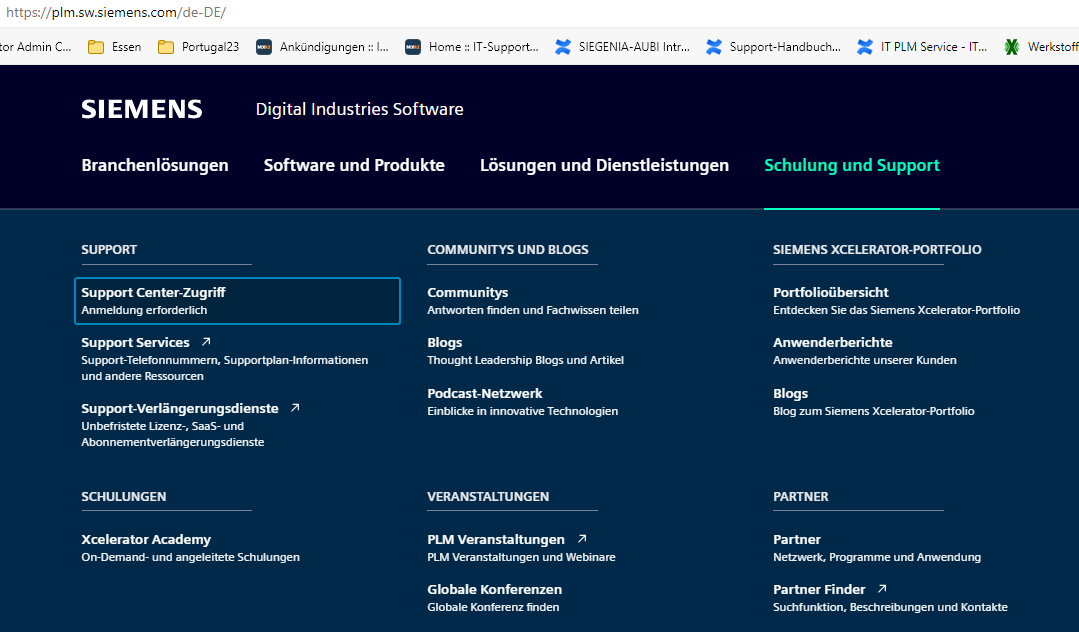This screenshot has height=632, width=1079.
Task: Open the Portfolioübersicht link
Action: pos(831,292)
